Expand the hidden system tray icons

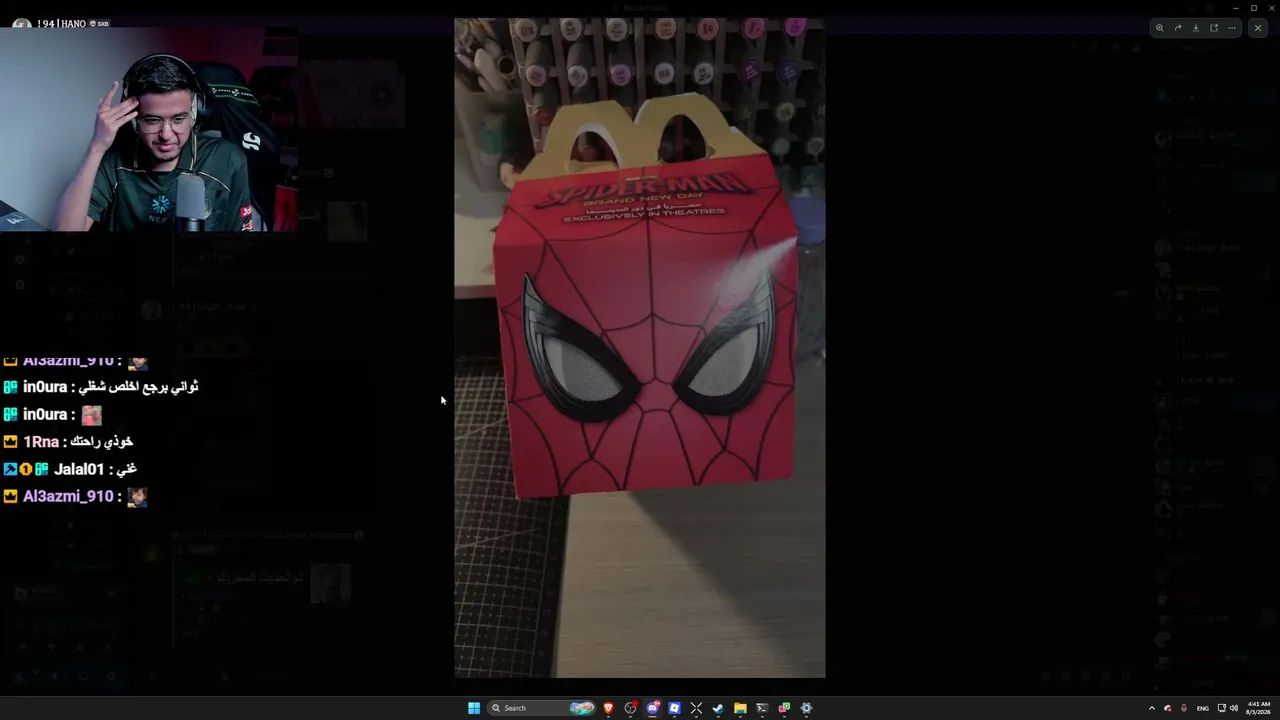click(x=1151, y=708)
